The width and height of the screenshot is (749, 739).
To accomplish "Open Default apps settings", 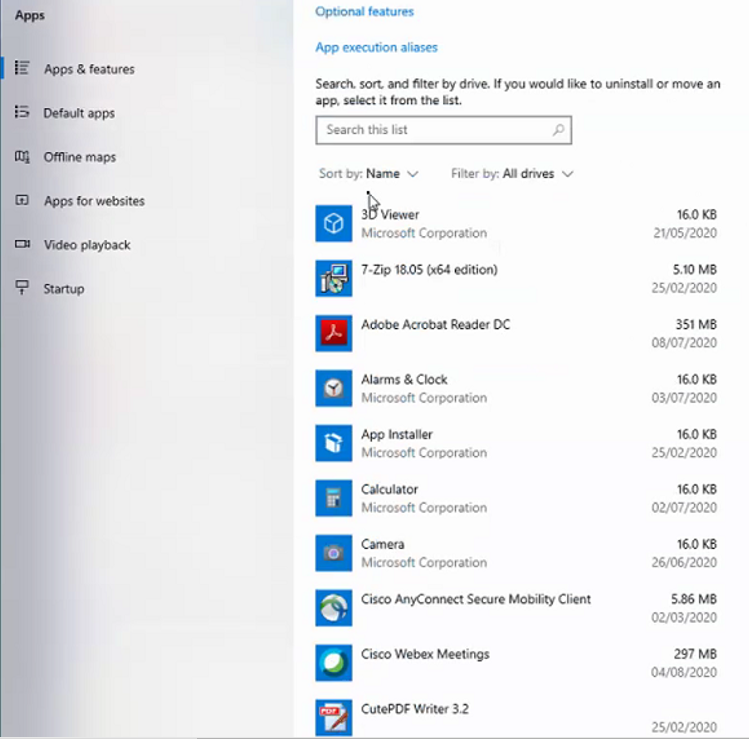I will (x=79, y=113).
